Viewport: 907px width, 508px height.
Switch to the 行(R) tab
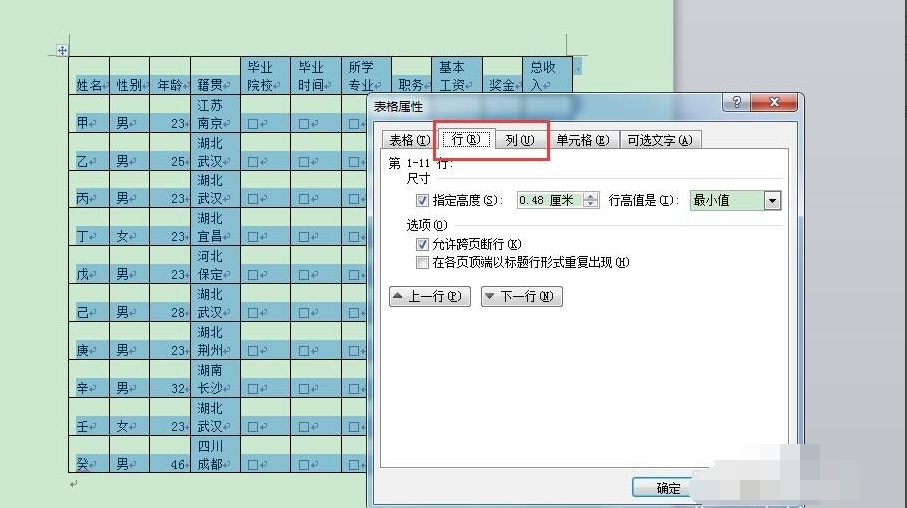click(x=466, y=139)
